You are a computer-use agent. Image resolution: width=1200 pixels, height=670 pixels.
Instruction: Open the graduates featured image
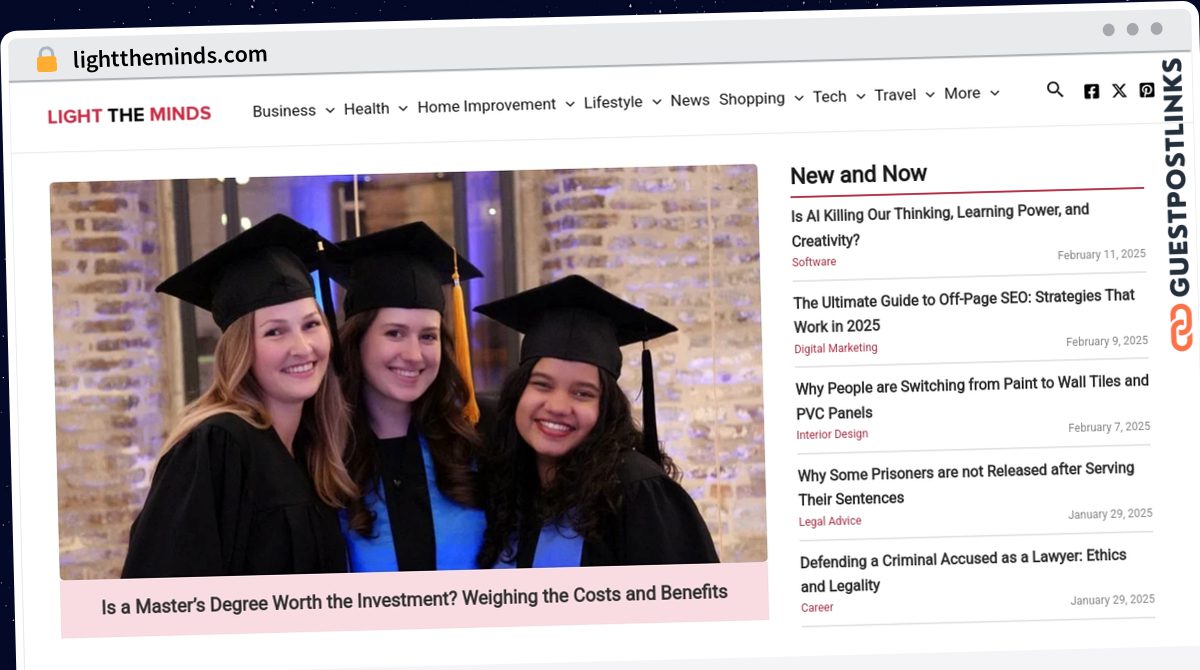[408, 372]
